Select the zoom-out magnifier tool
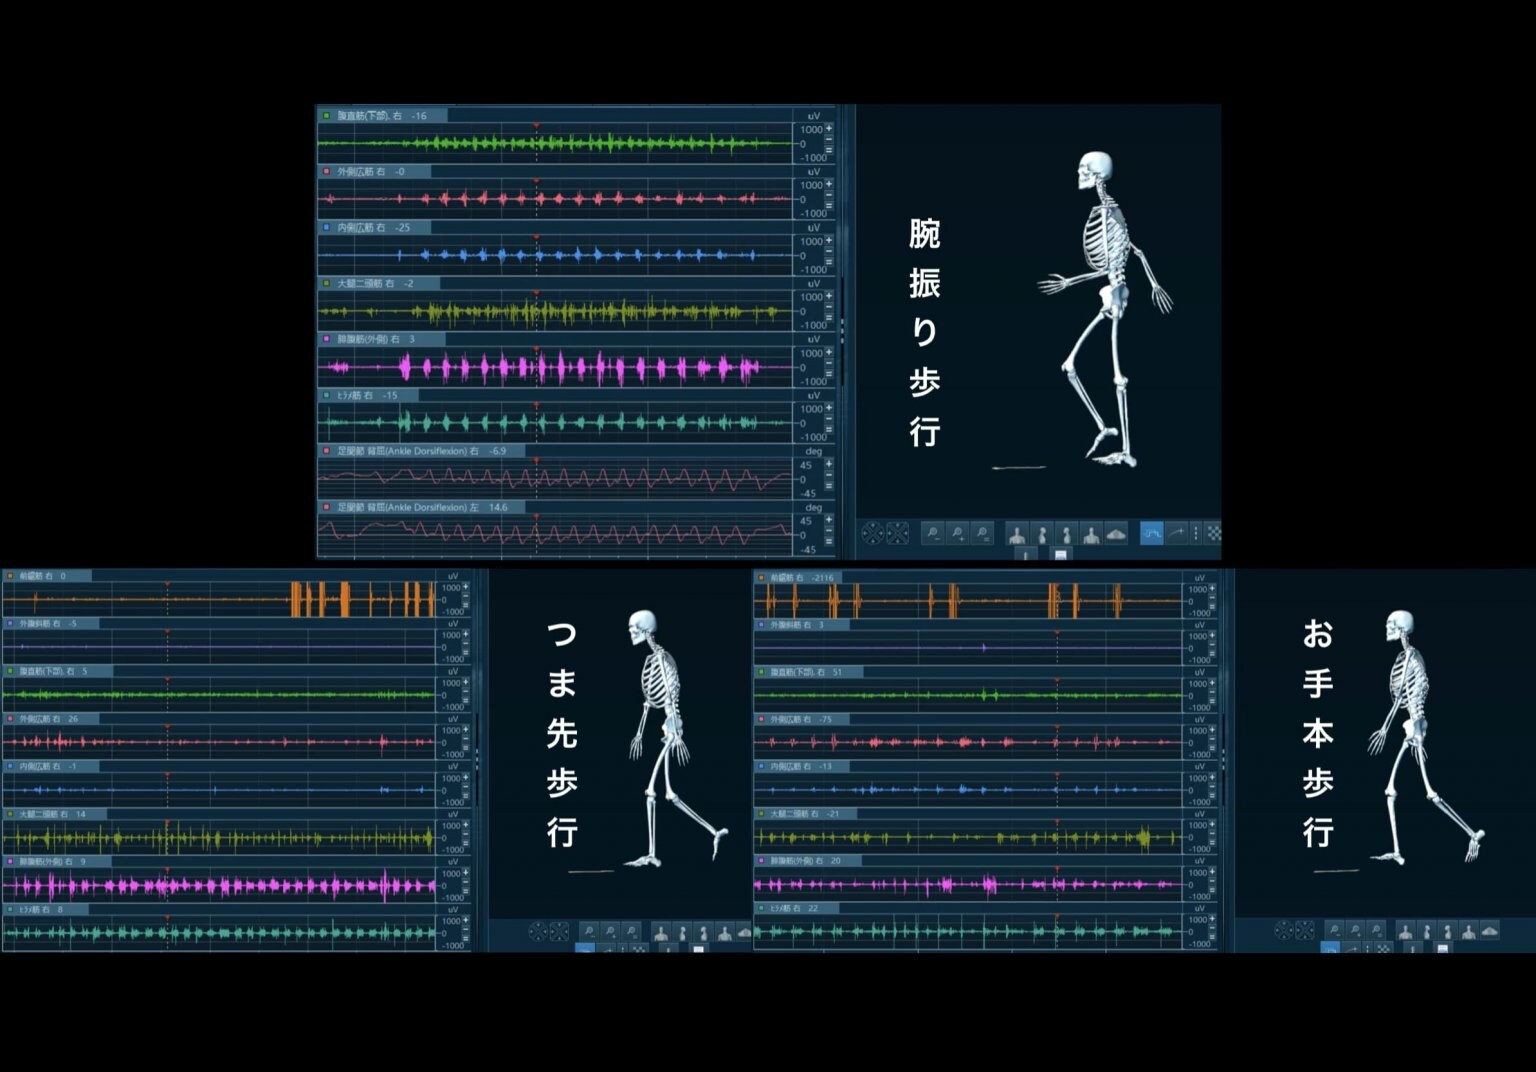This screenshot has width=1536, height=1072. [x=933, y=534]
